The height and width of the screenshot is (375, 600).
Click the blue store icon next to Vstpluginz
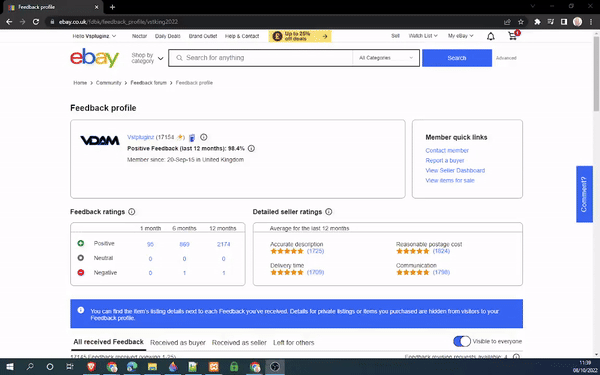[x=192, y=137]
